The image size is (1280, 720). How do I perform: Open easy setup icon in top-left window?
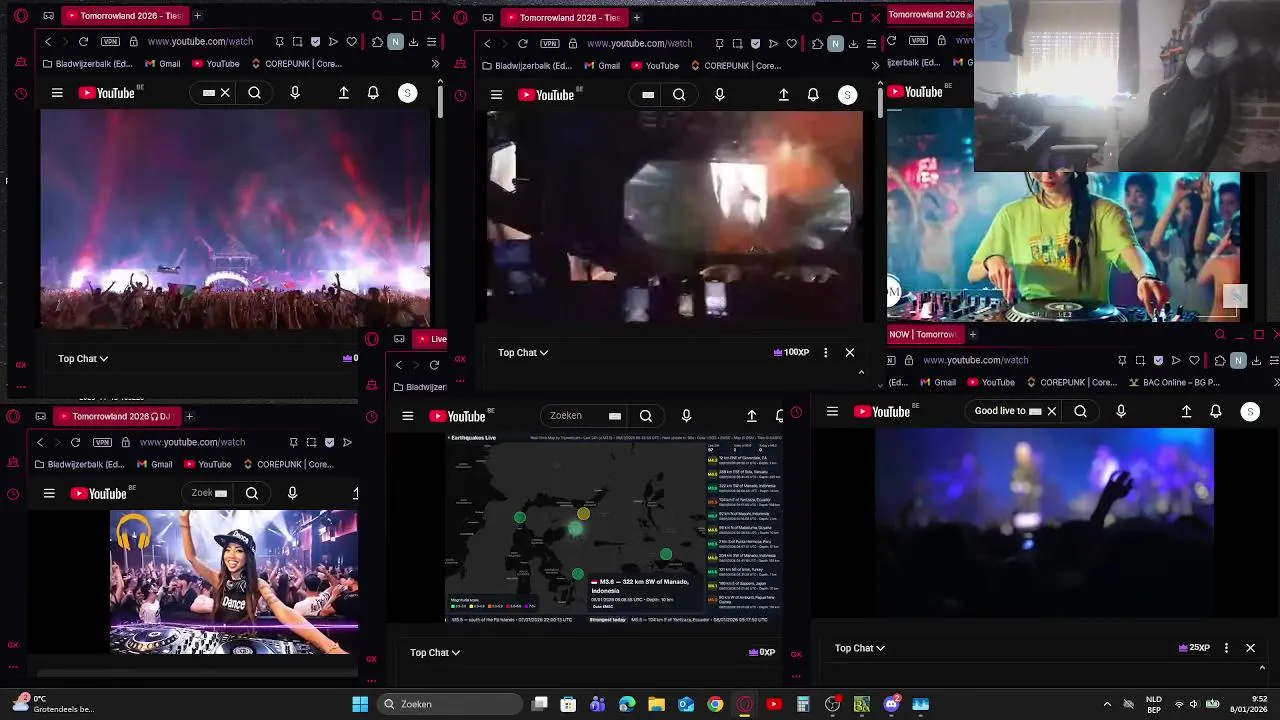click(431, 42)
